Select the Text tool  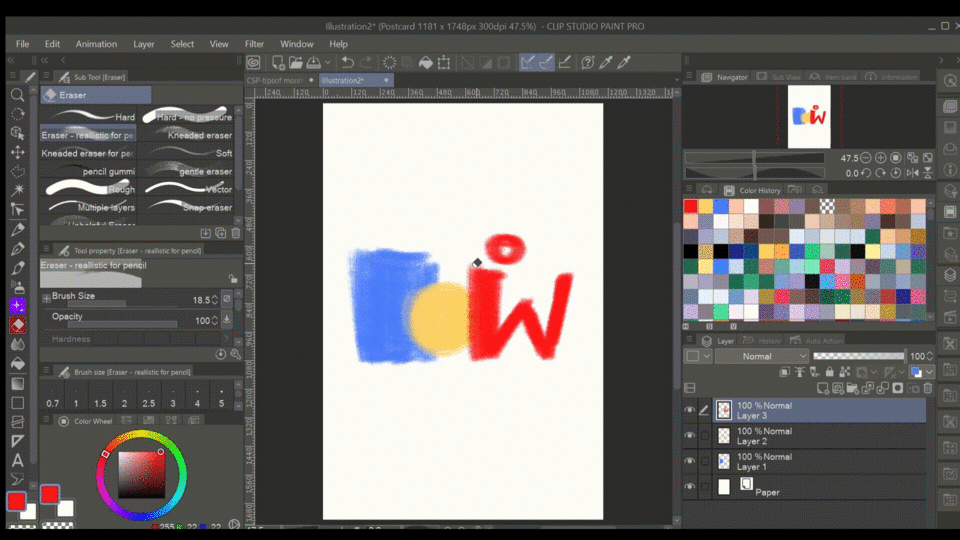18,460
